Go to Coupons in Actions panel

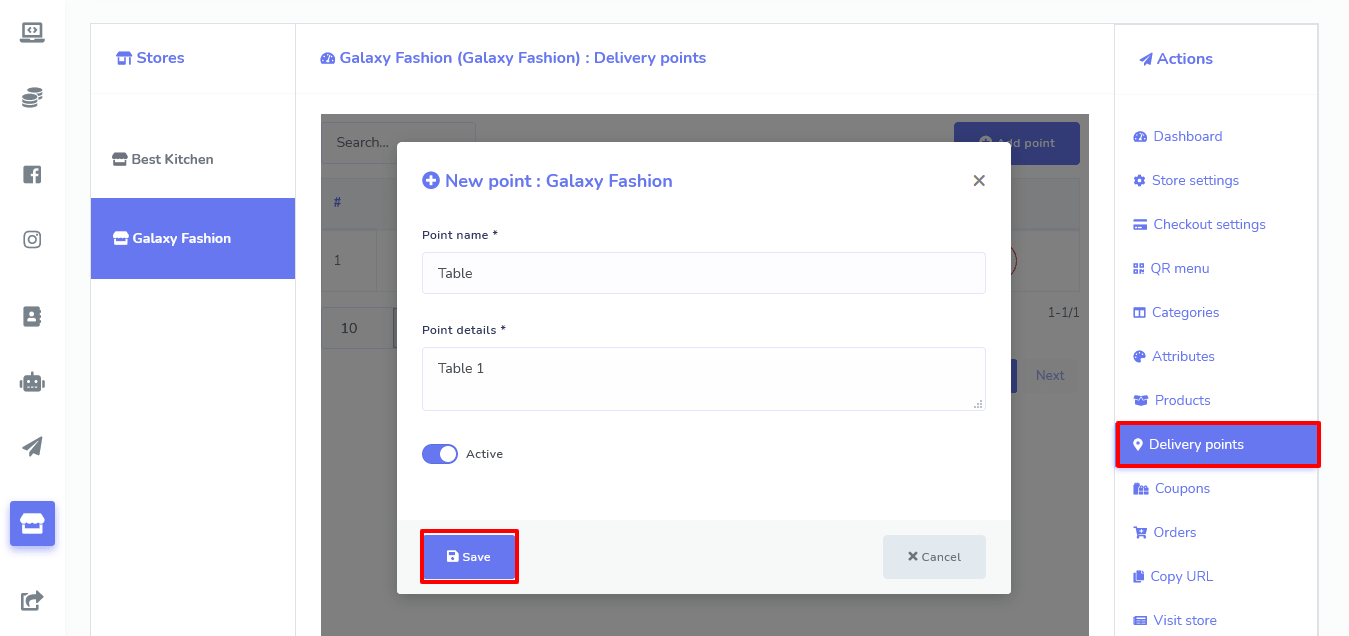click(1171, 489)
